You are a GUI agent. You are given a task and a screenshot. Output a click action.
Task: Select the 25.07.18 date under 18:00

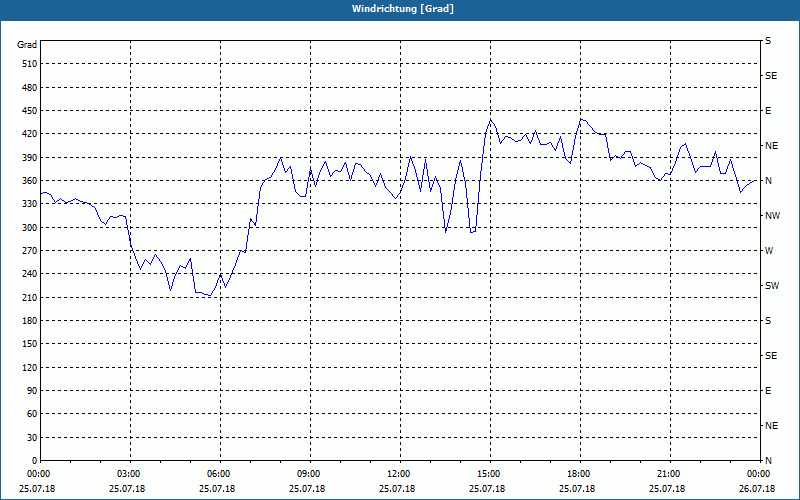[577, 489]
